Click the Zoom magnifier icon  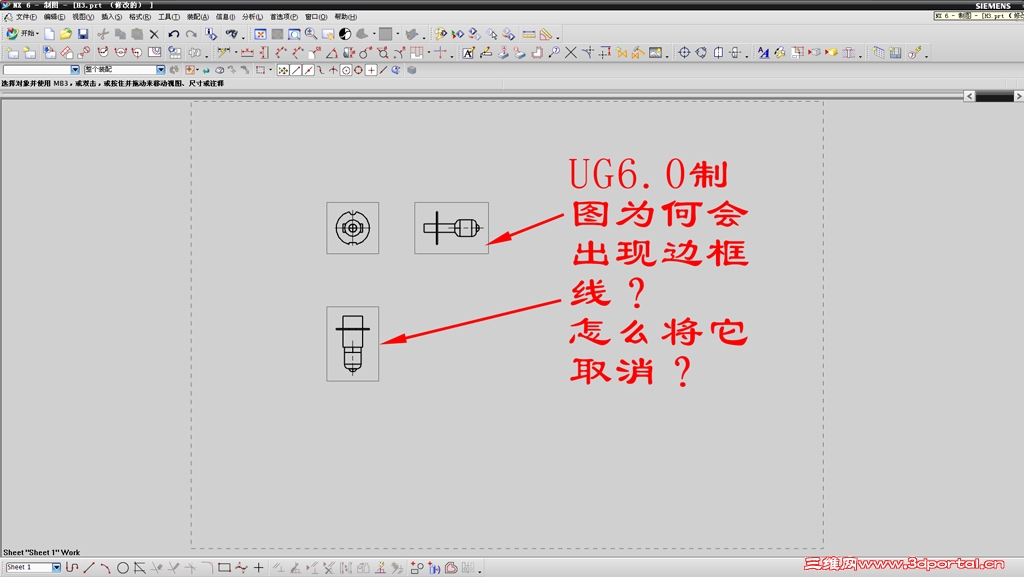click(x=312, y=34)
